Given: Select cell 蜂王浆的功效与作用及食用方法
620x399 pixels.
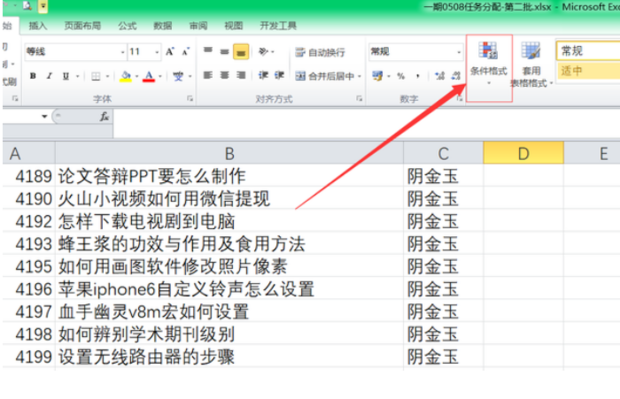Looking at the screenshot, I should pos(229,244).
